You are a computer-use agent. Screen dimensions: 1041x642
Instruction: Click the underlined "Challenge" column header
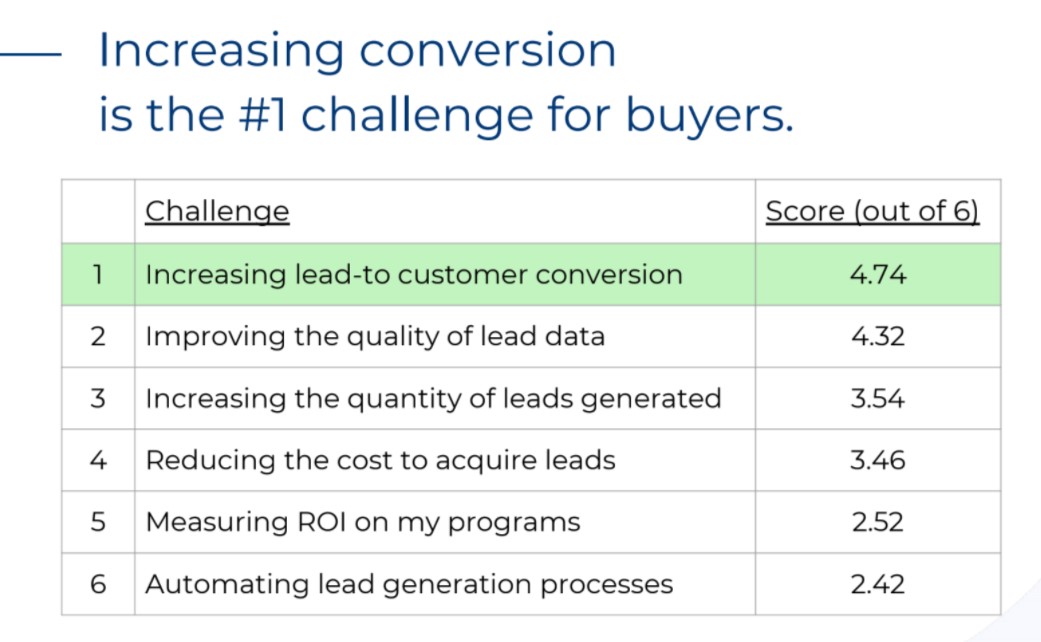(217, 212)
